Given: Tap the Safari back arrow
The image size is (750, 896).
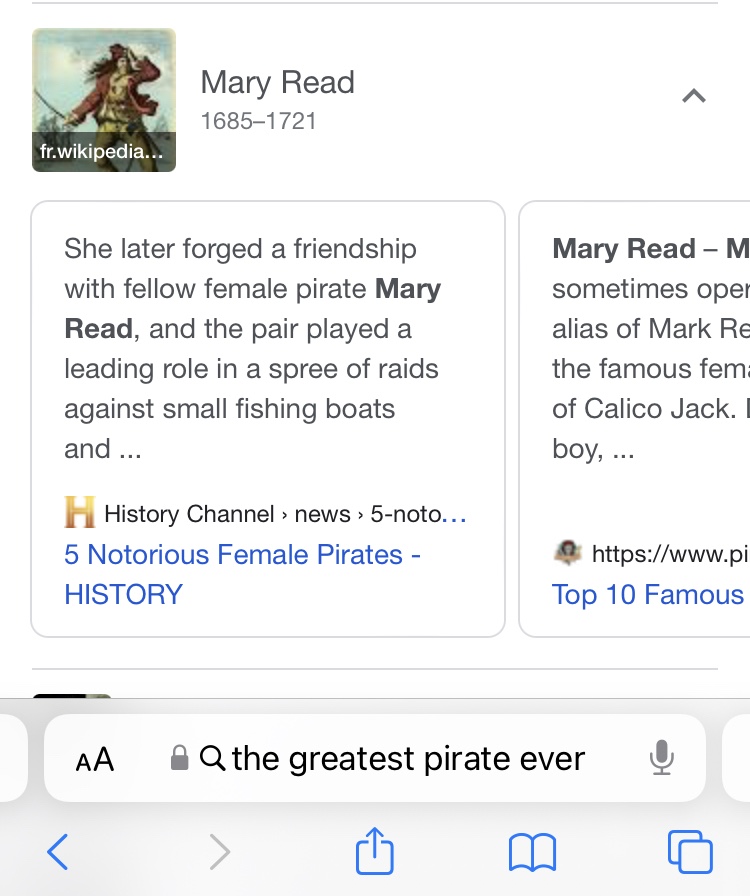Looking at the screenshot, I should (58, 853).
